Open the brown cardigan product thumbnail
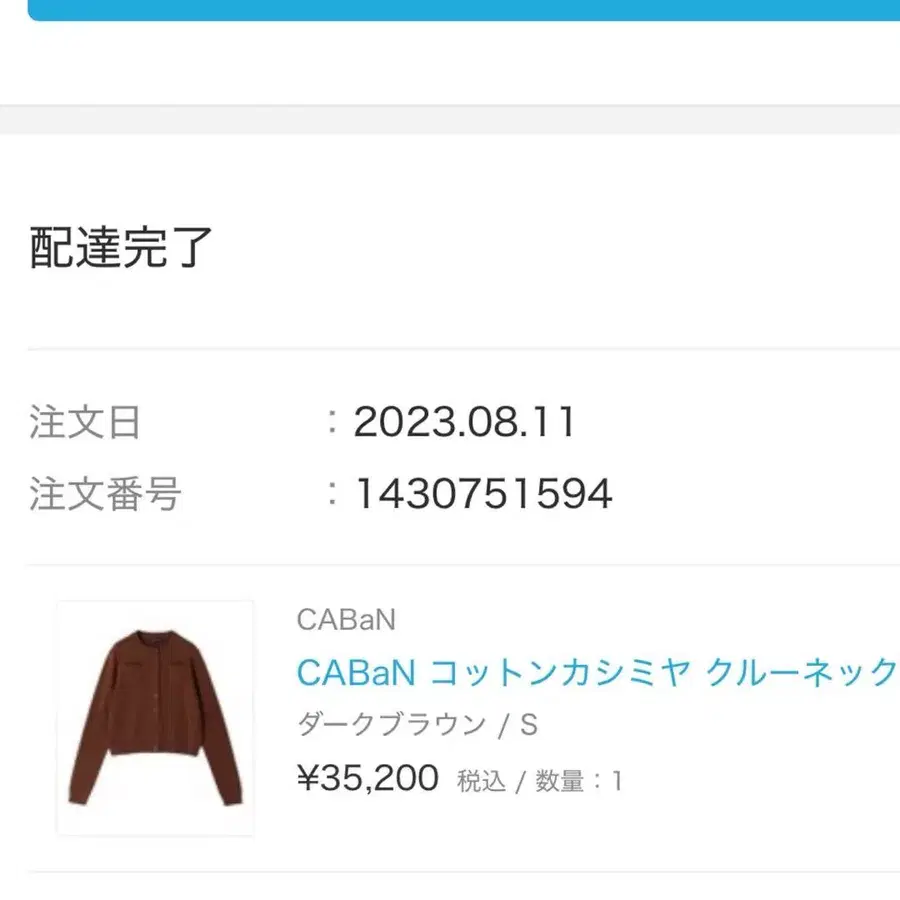Viewport: 900px width, 900px height. [x=155, y=717]
